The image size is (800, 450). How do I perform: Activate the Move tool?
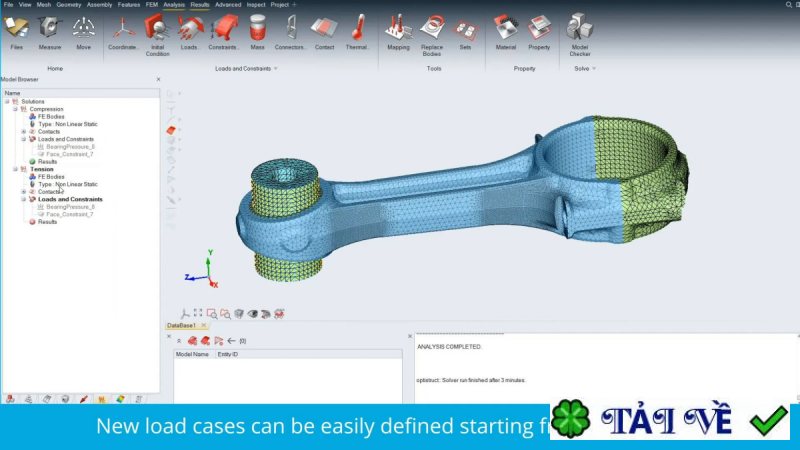click(83, 33)
